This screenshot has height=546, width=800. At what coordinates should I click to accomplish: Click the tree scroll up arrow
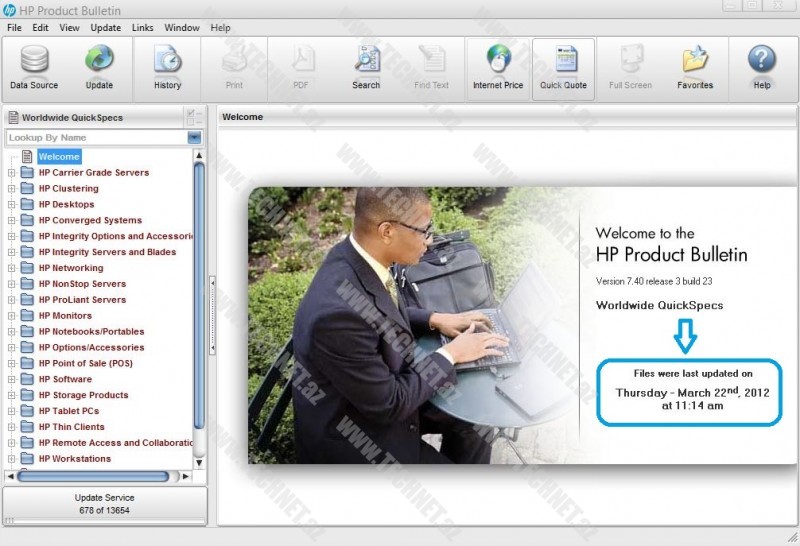click(x=199, y=155)
